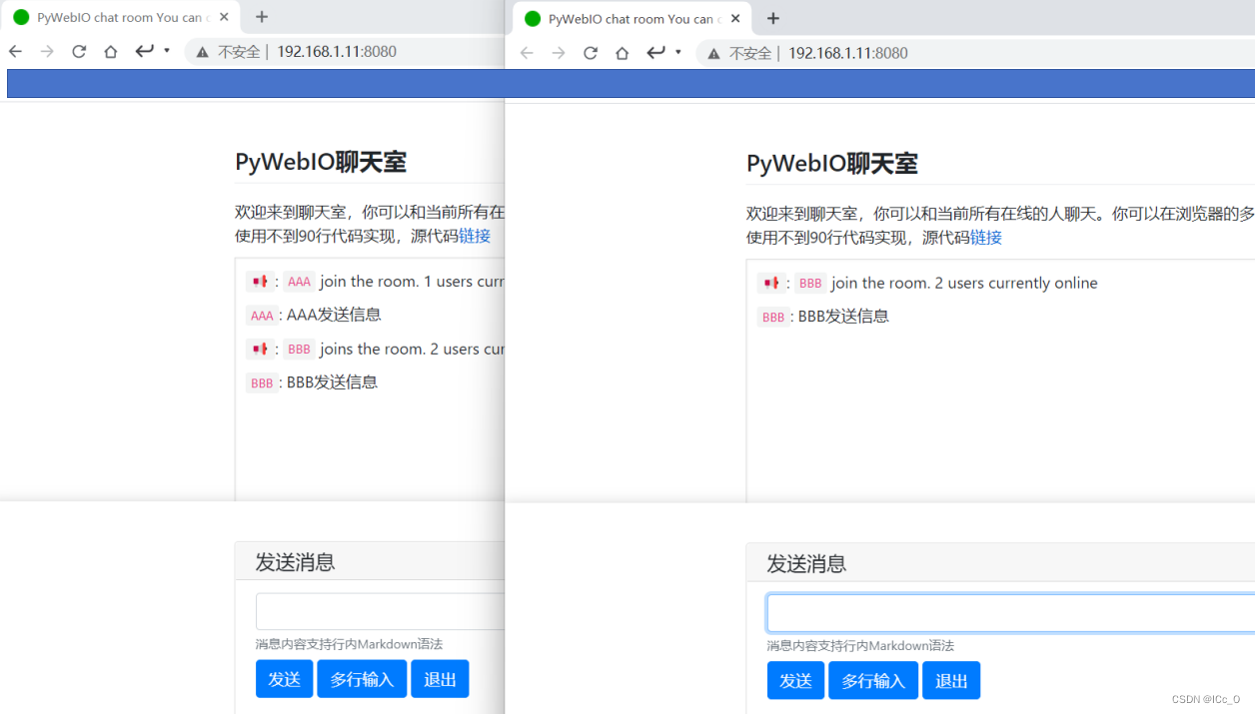Click Markdown syntax hint text in left window
Viewport: 1255px width, 714px height.
pyautogui.click(x=349, y=644)
